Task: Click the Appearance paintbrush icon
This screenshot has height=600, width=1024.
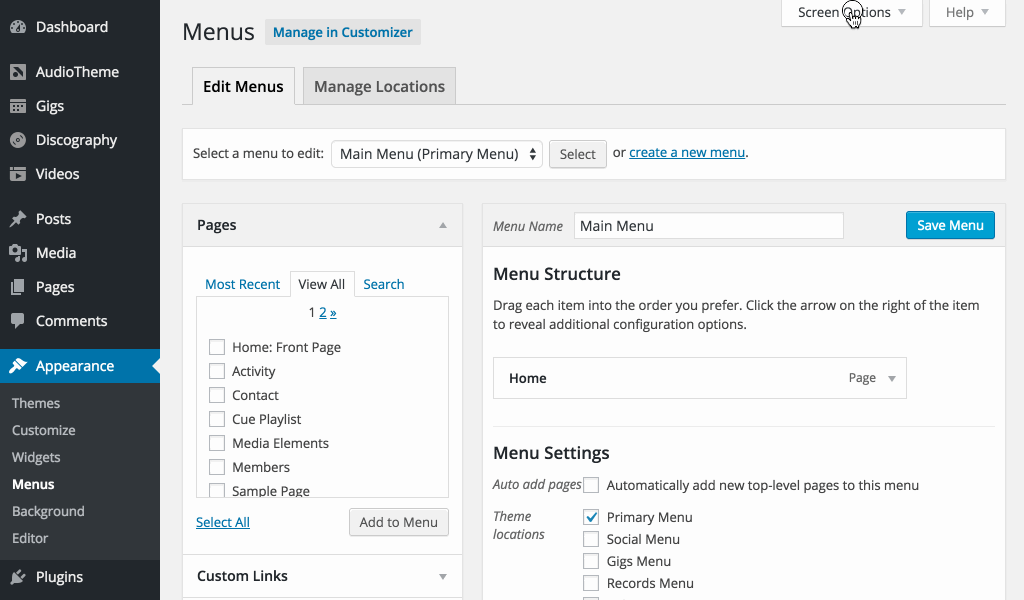Action: pyautogui.click(x=18, y=366)
